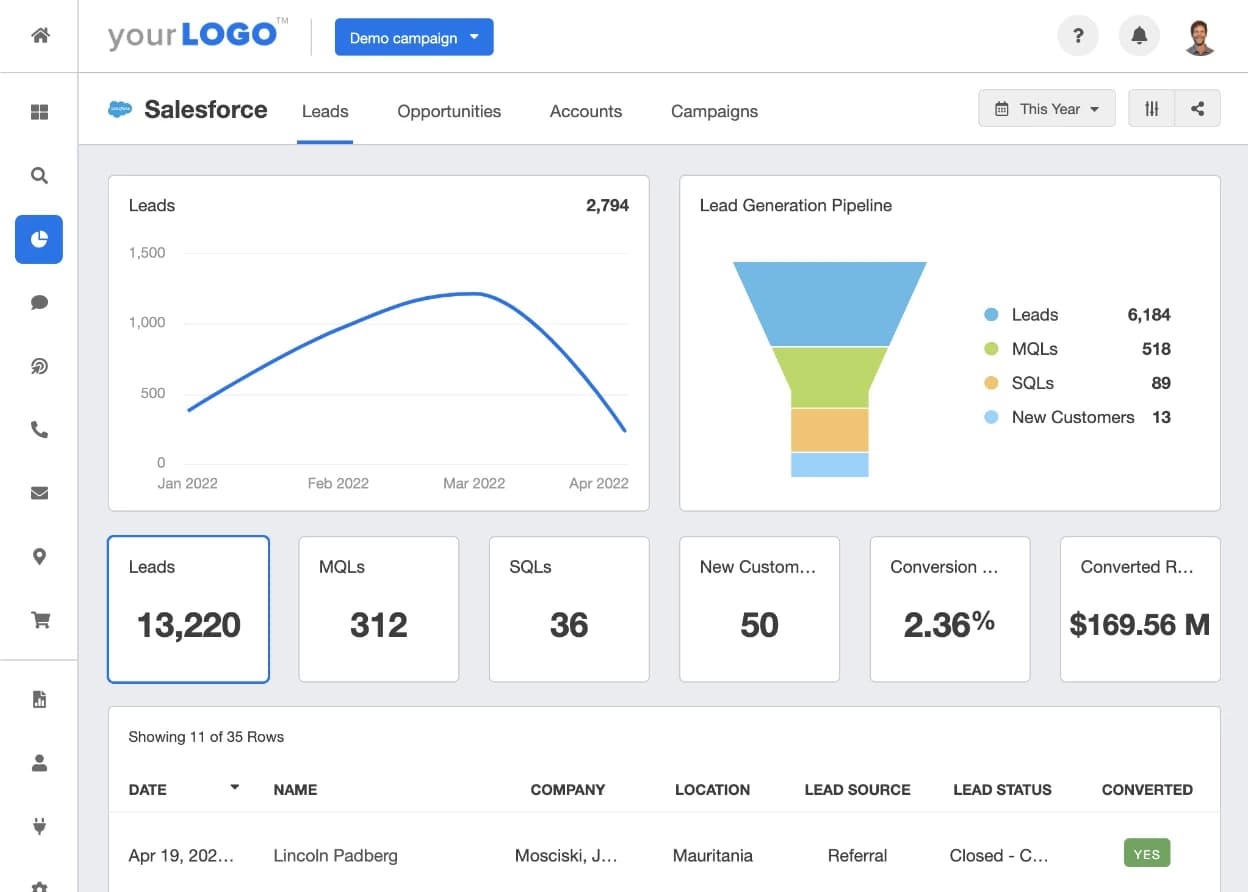Open the help question mark button

click(1078, 37)
